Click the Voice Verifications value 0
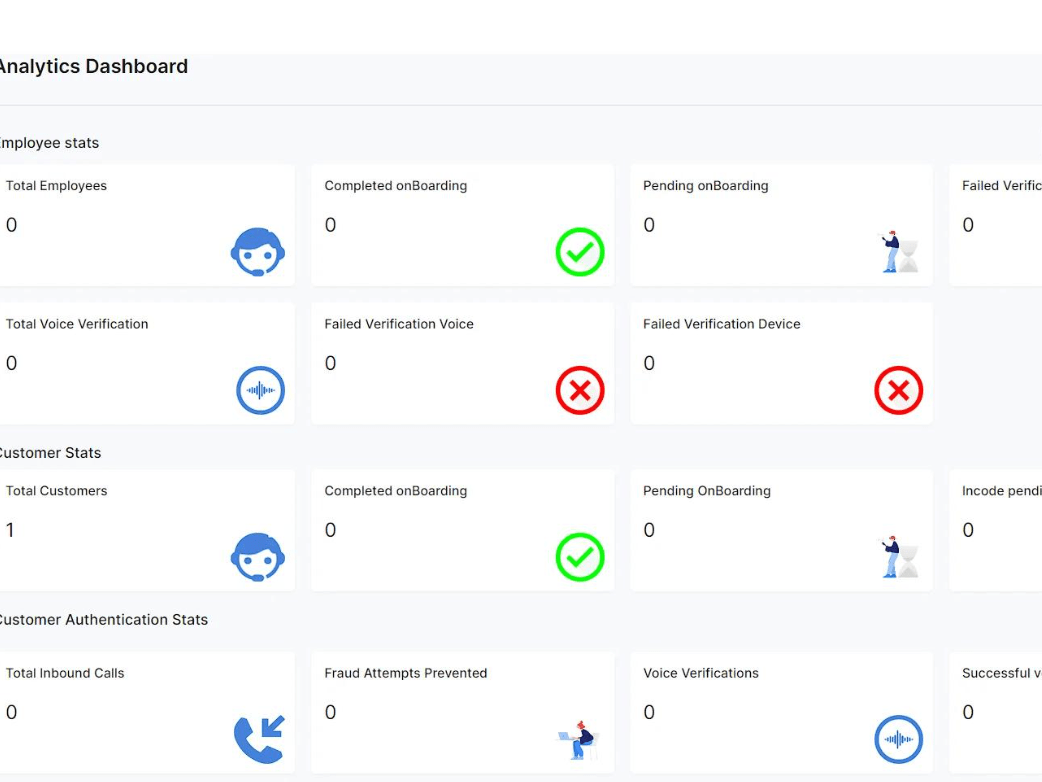The height and width of the screenshot is (782, 1042). point(649,712)
